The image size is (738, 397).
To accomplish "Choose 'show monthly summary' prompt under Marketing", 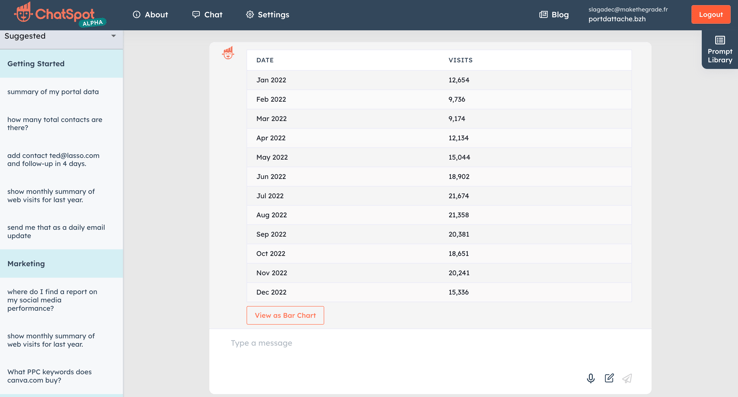I will pyautogui.click(x=51, y=340).
